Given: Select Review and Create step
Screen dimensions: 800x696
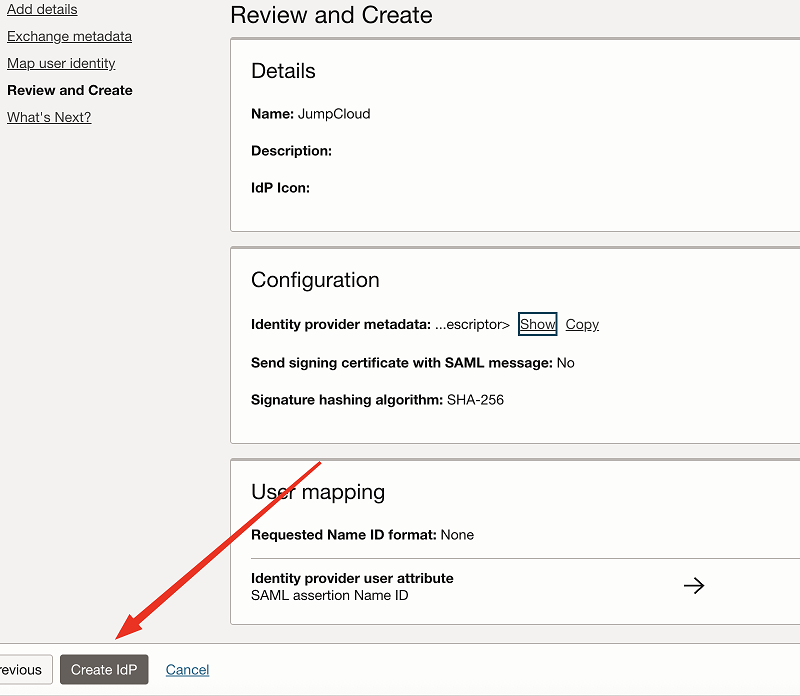Looking at the screenshot, I should coord(70,90).
